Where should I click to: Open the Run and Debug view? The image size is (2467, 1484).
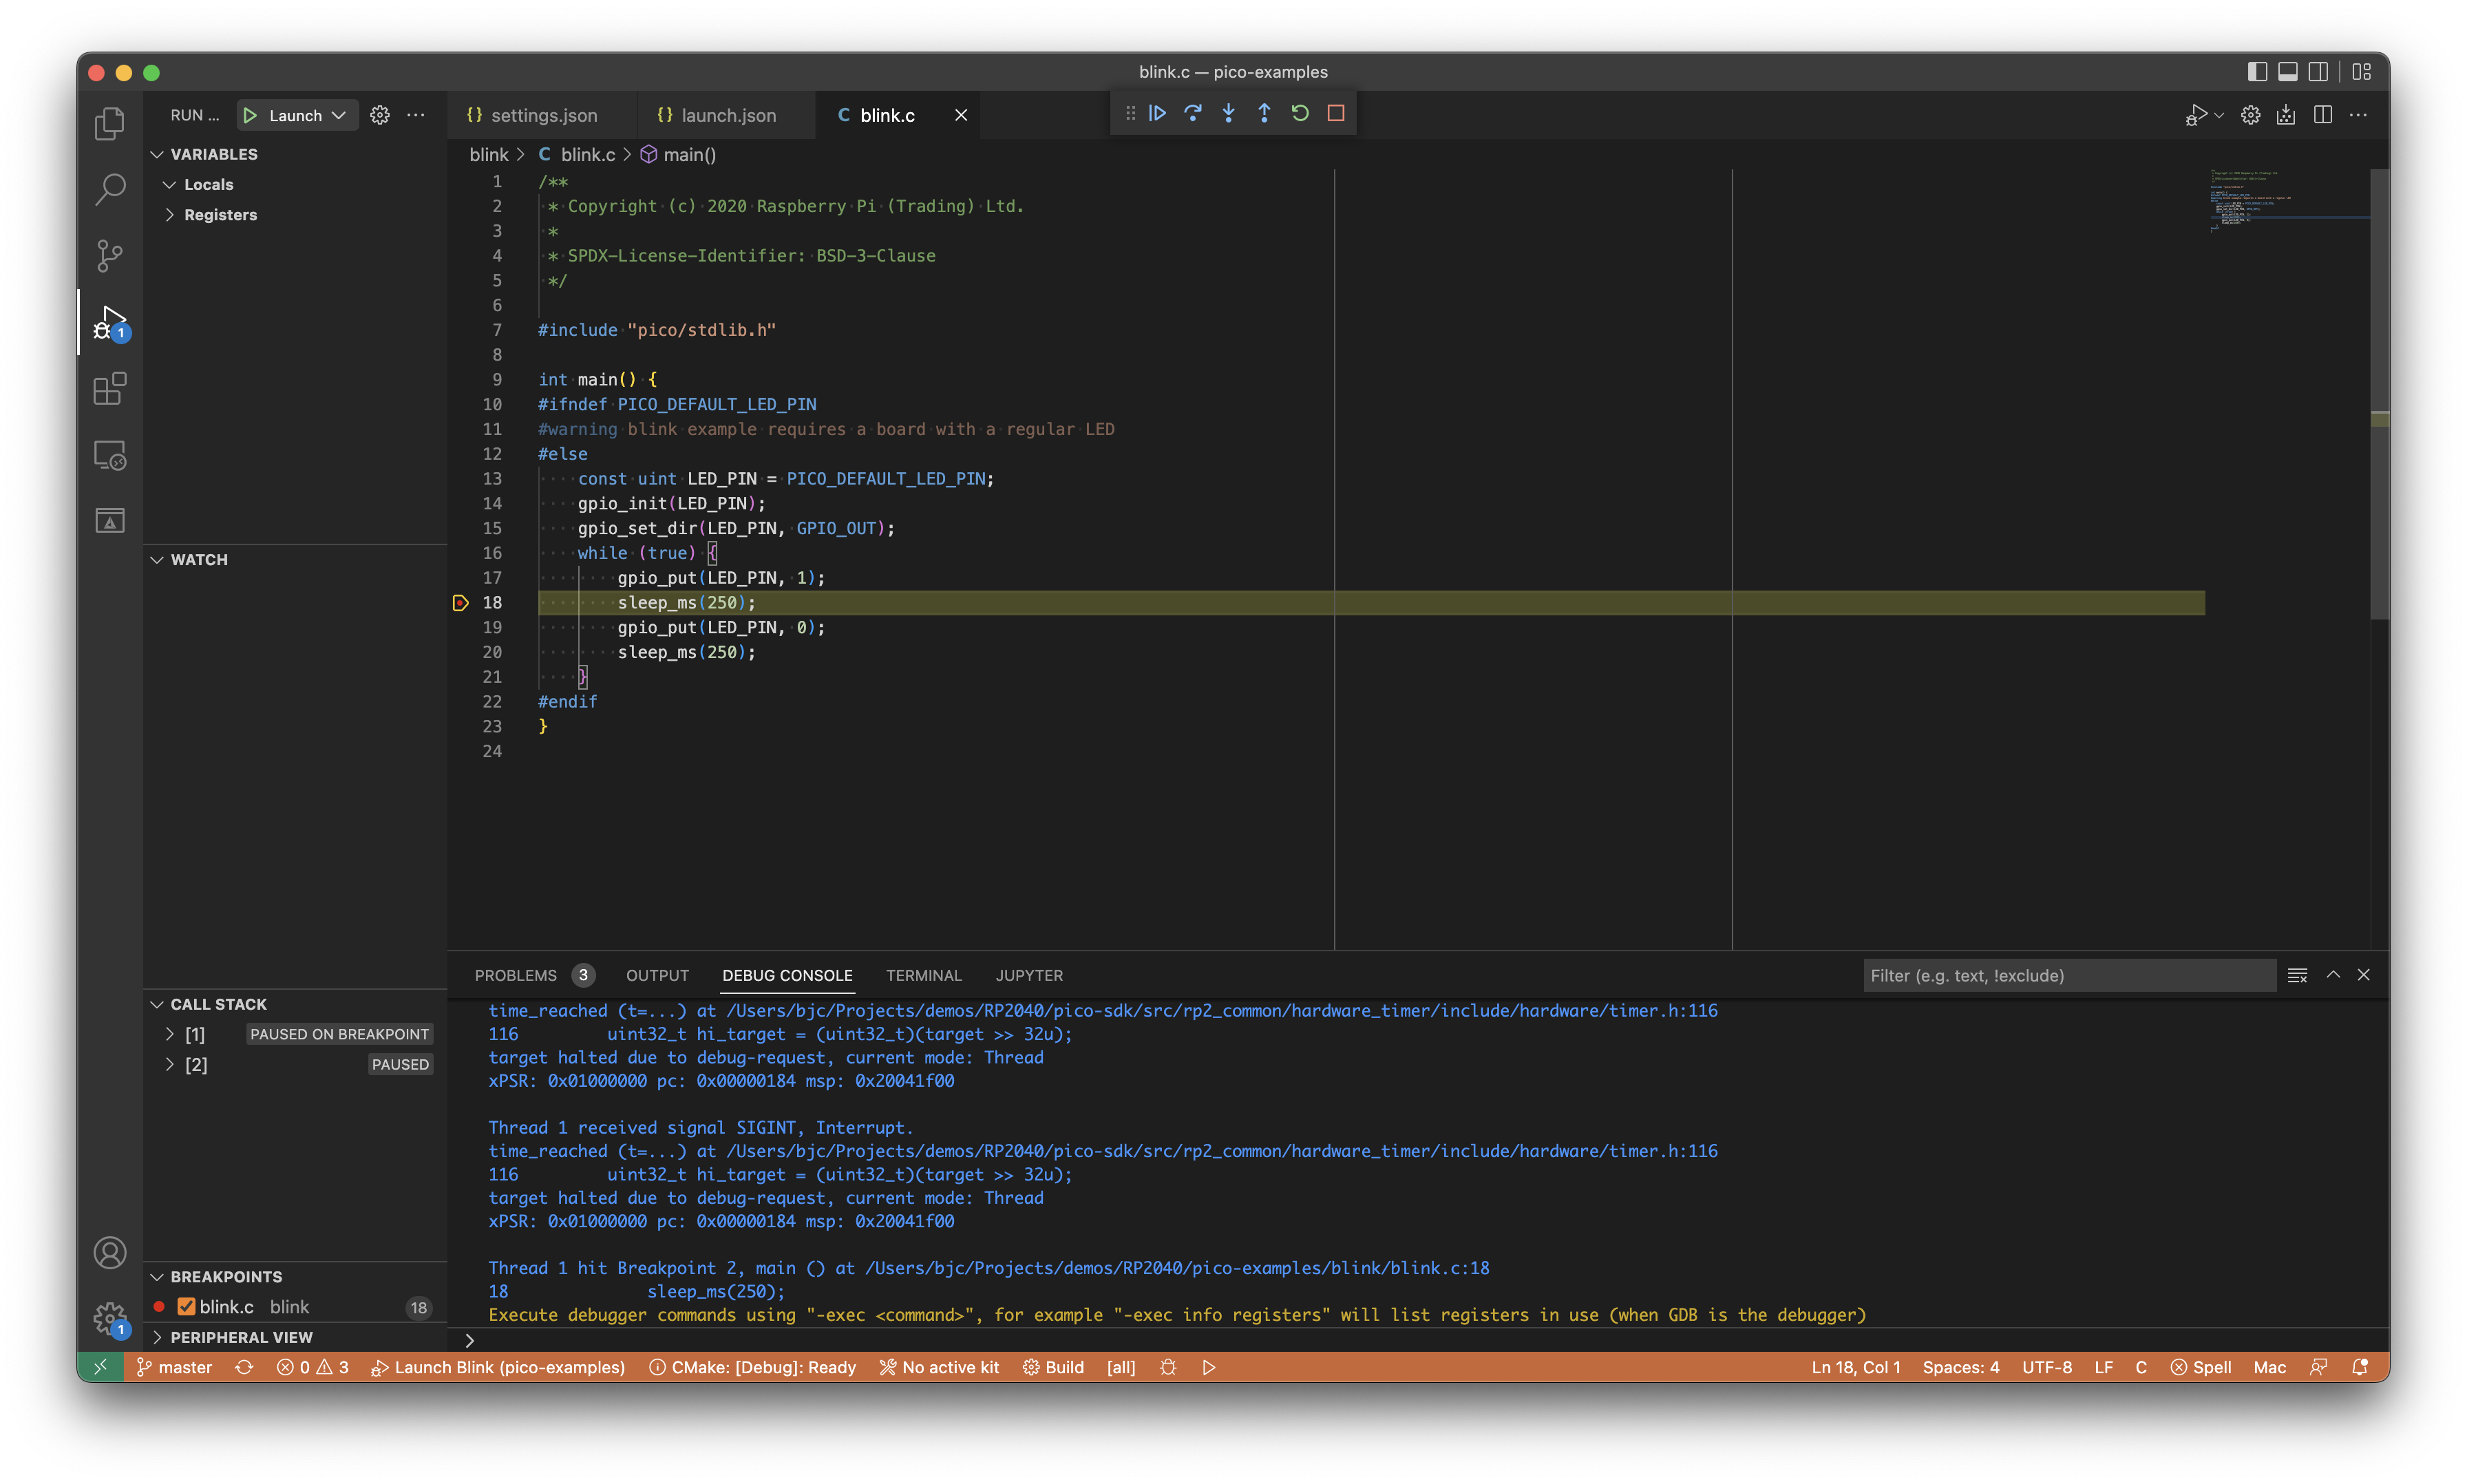(110, 322)
